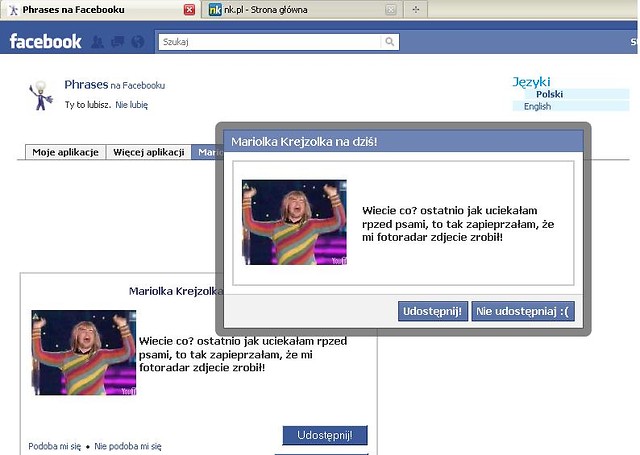
Task: Click the quote text in the page post
Action: pos(243,354)
